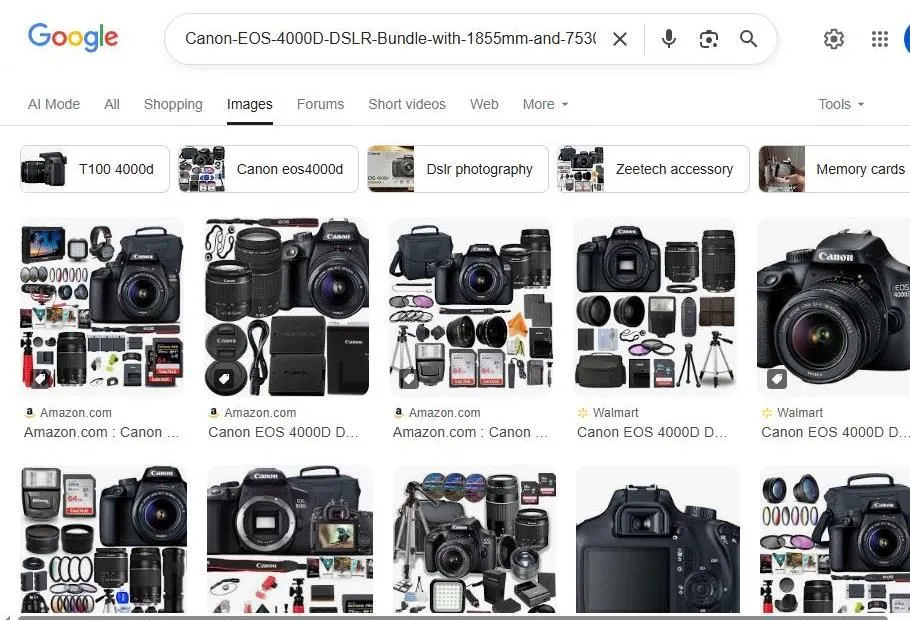Open second row last thumbnail with filters and bag
The image size is (910, 620).
point(835,539)
